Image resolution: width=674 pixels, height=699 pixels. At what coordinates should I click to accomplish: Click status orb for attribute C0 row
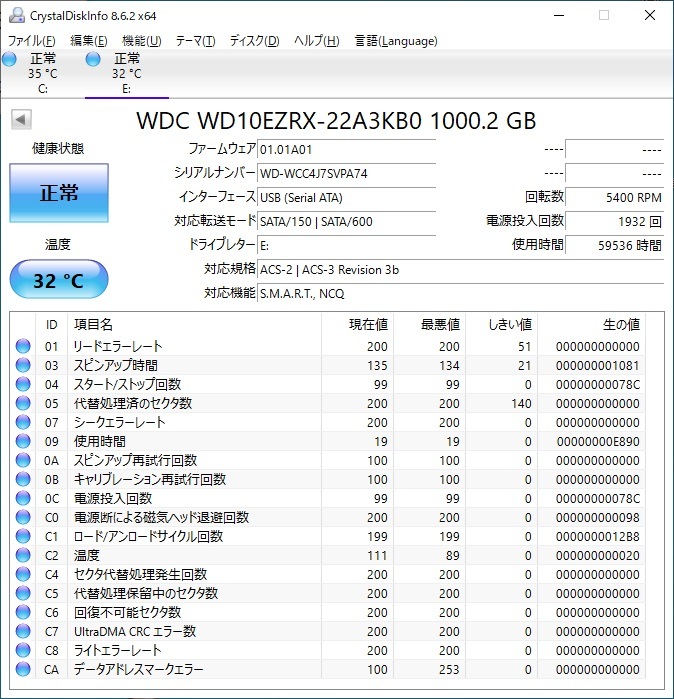23,518
